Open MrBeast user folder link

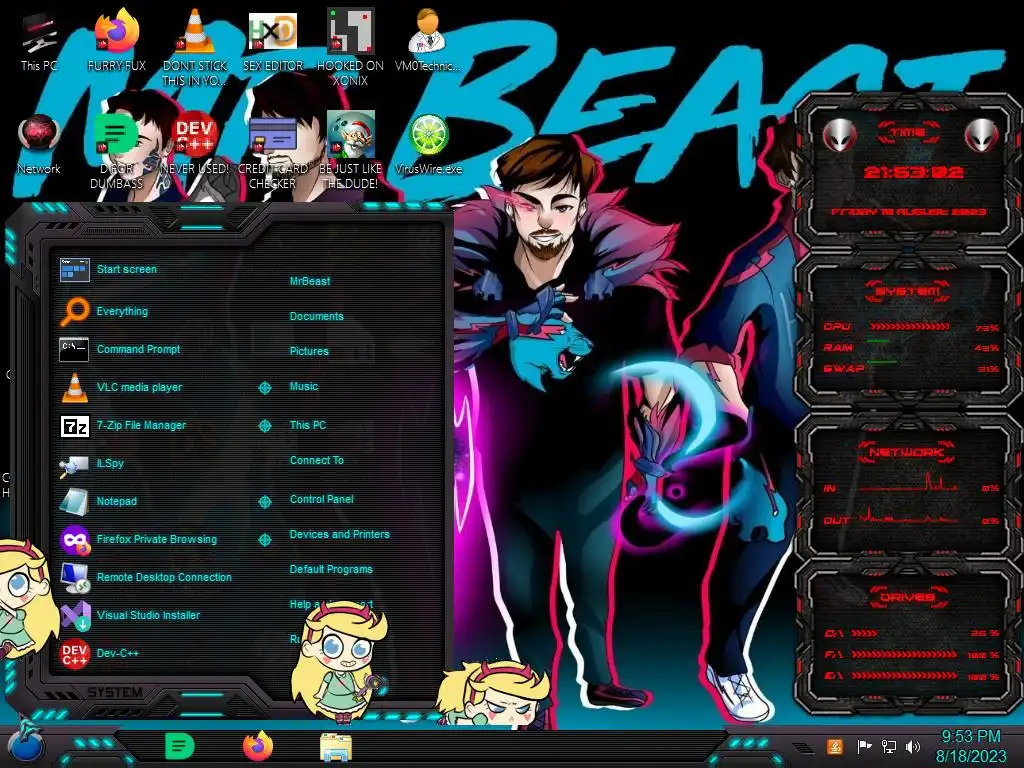[x=310, y=281]
